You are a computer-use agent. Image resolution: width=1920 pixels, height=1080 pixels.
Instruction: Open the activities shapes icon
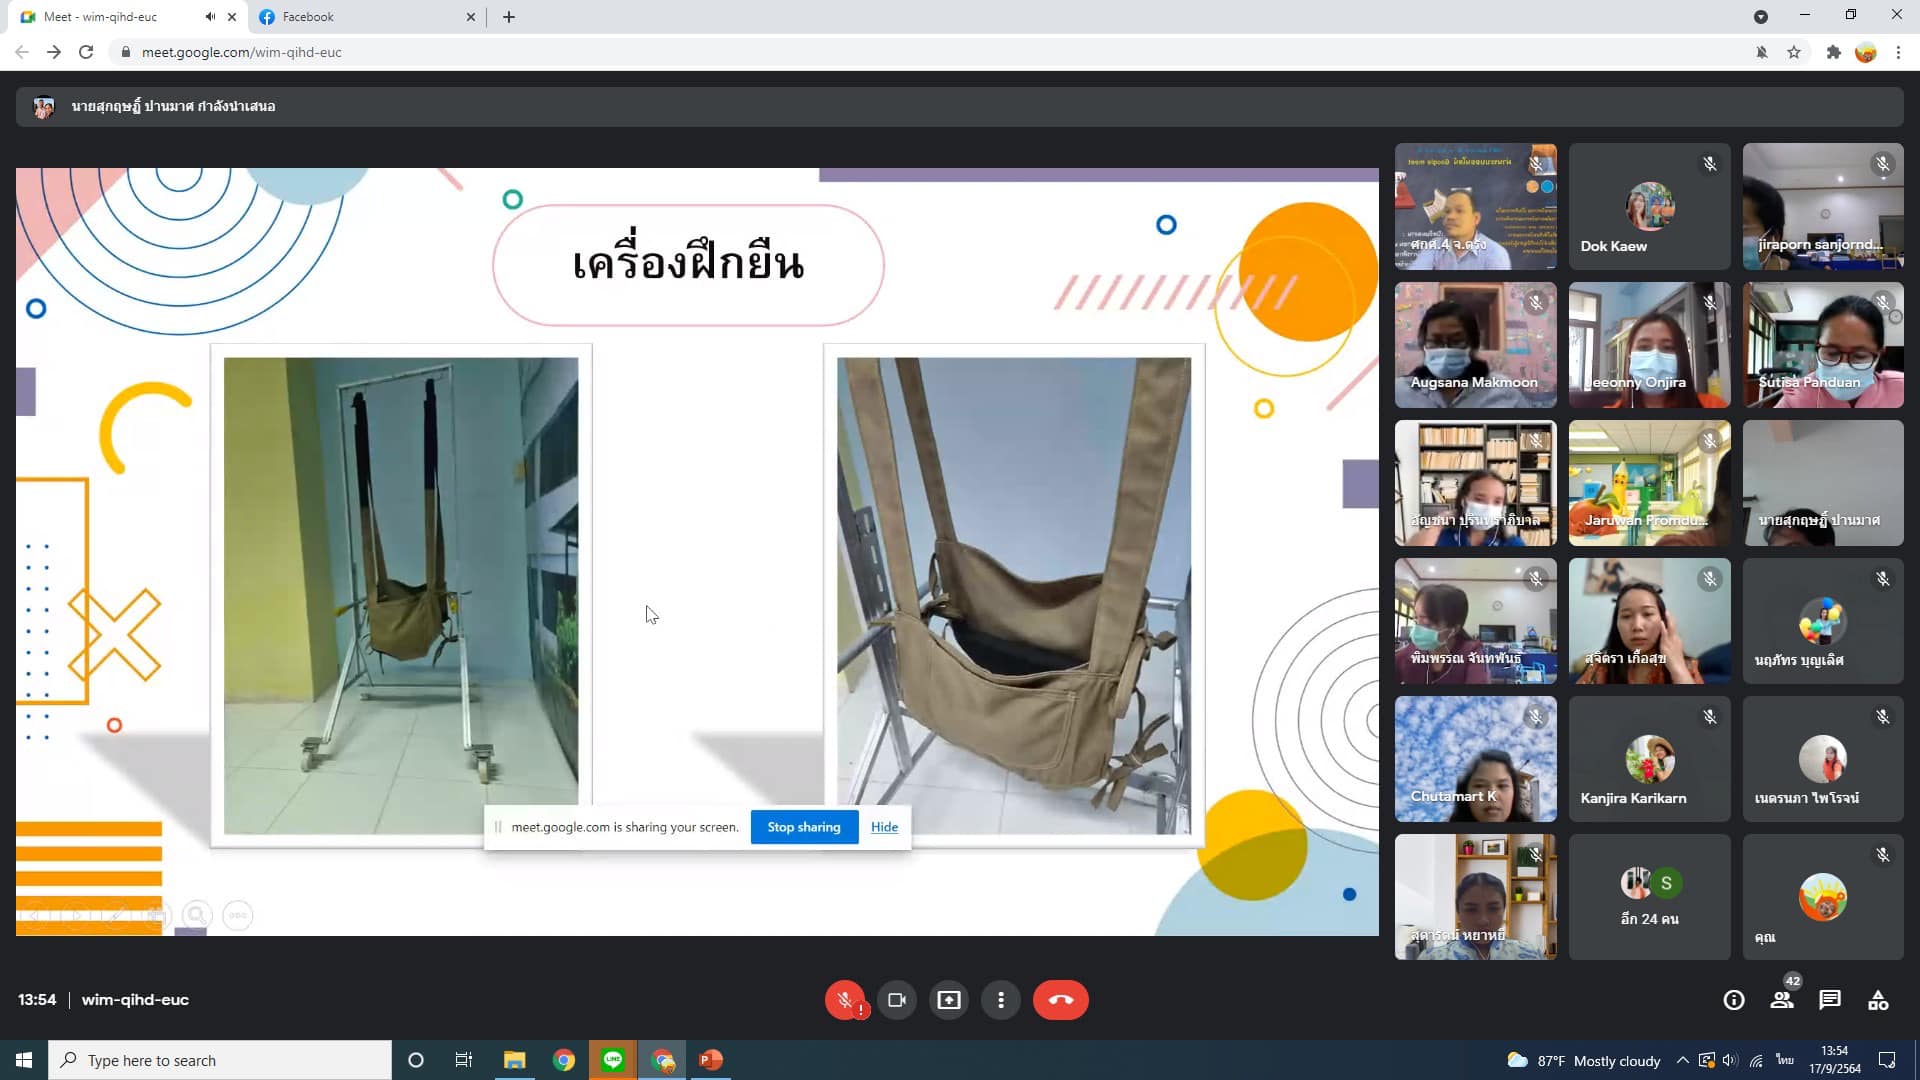tap(1878, 1000)
